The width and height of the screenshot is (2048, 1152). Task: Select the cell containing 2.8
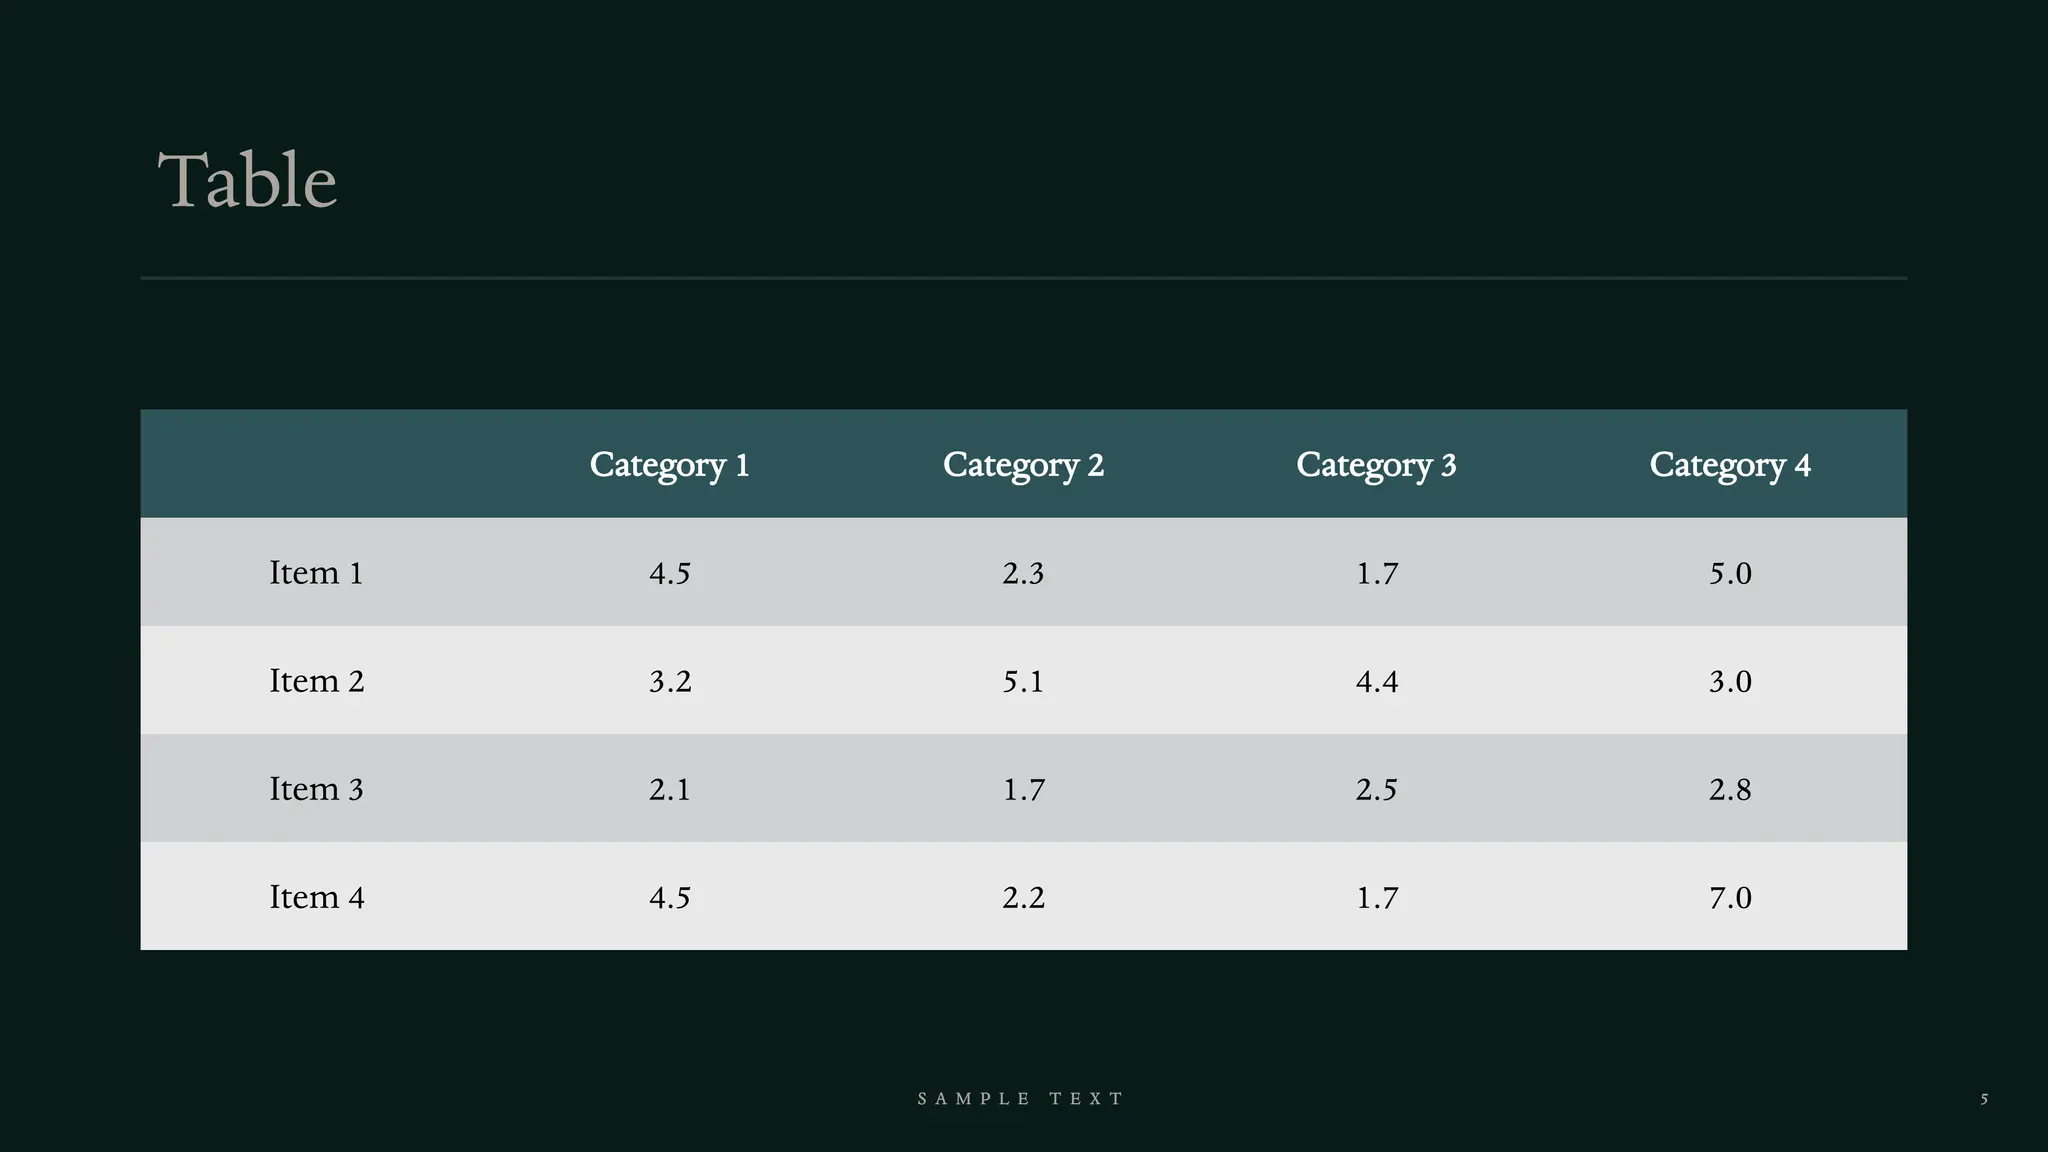(1730, 789)
